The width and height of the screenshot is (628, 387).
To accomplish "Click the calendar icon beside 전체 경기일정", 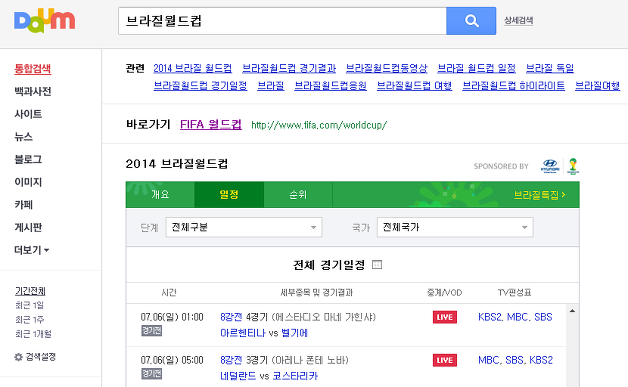I will coord(377,265).
